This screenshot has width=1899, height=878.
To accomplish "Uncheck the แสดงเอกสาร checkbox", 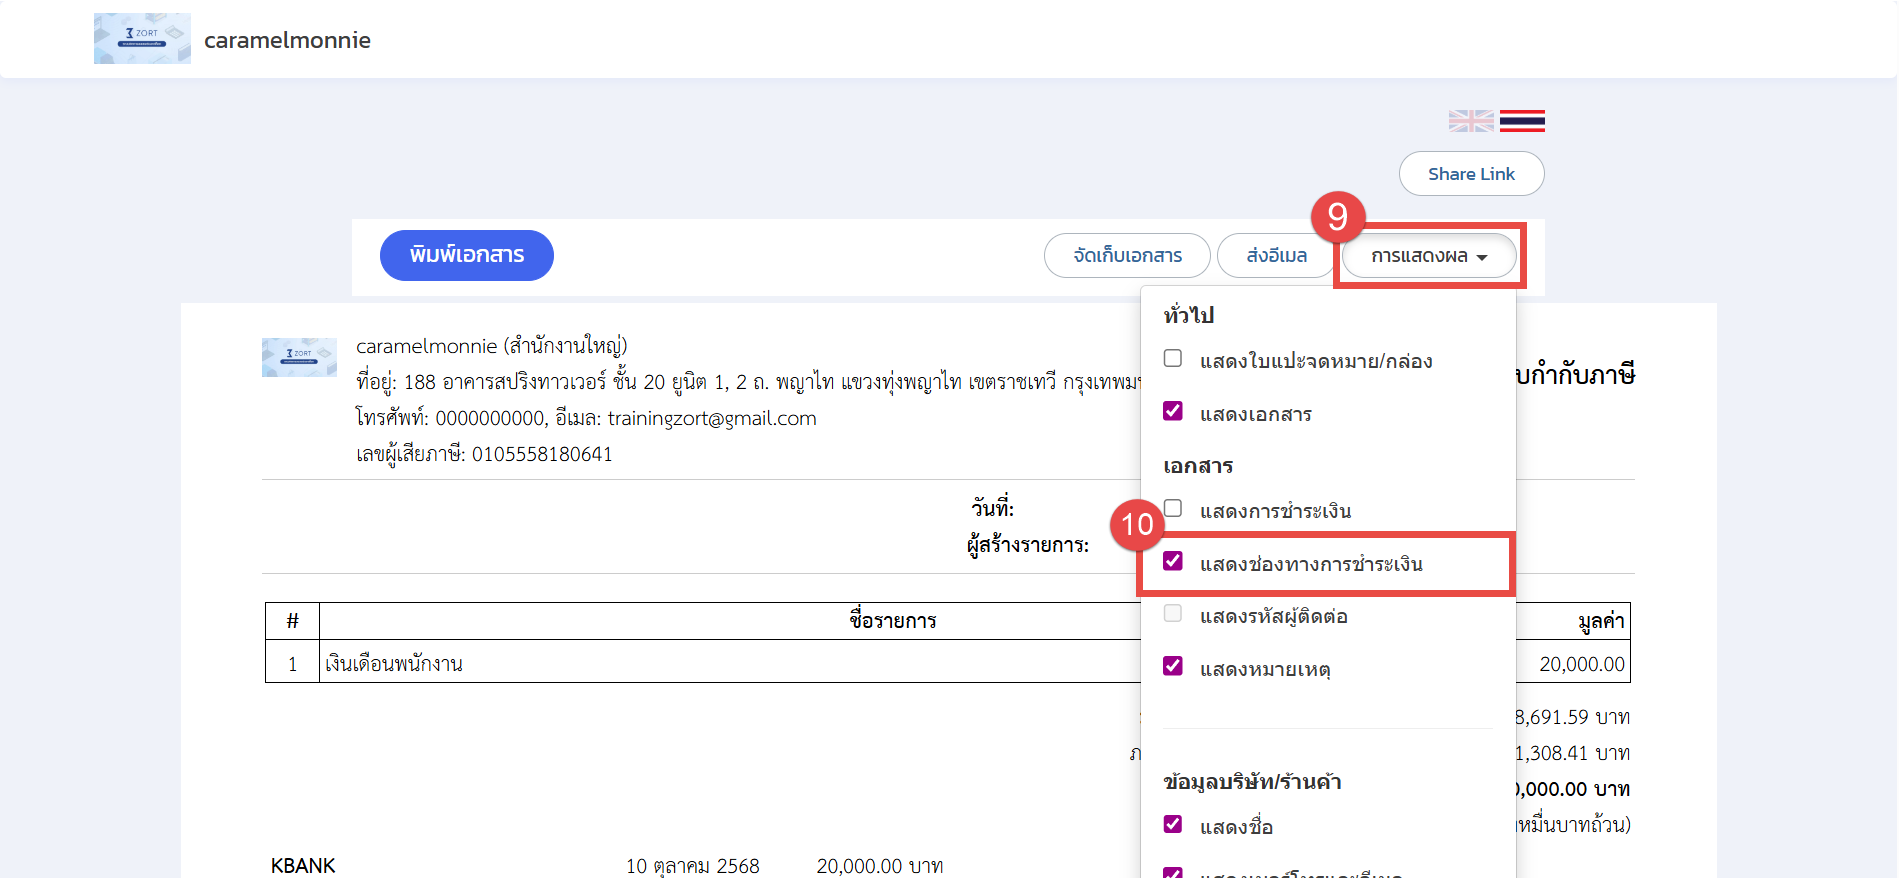I will [1173, 412].
